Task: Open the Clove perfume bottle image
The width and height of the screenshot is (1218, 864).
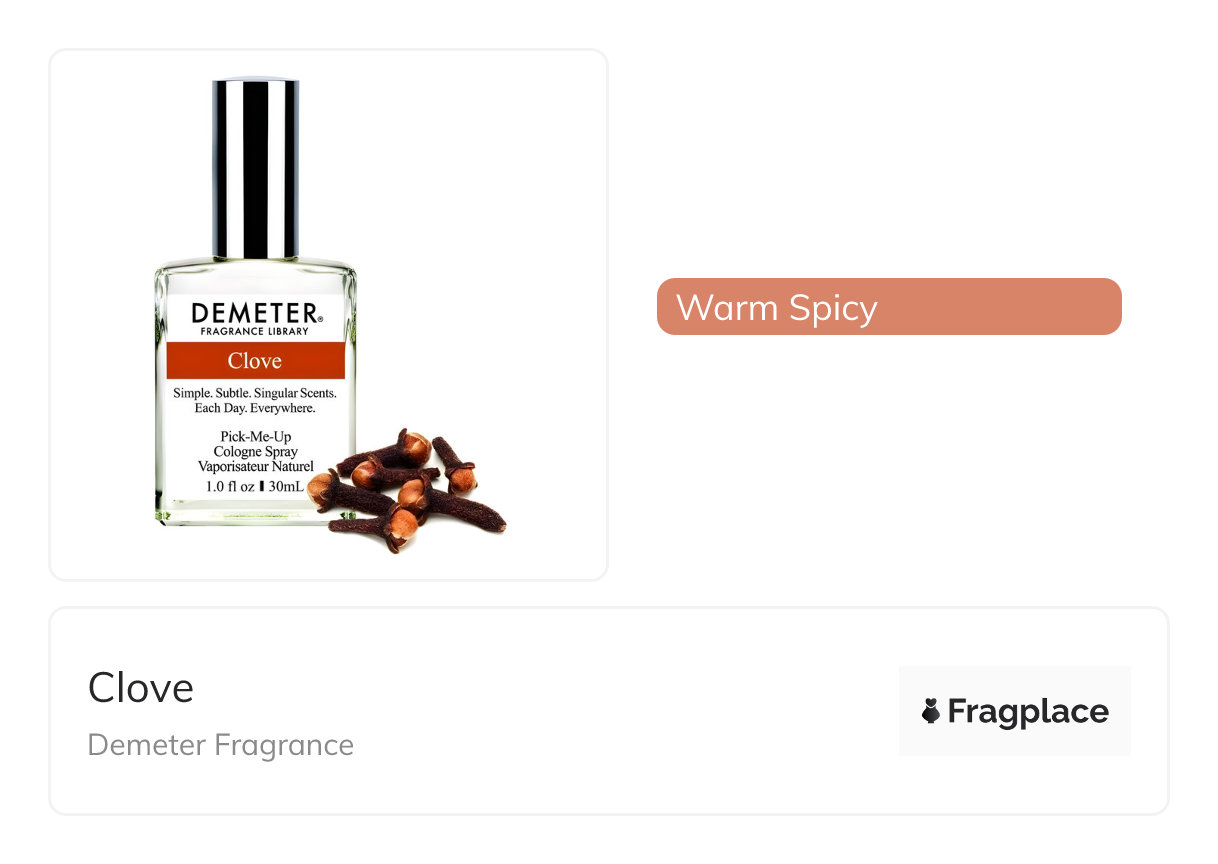Action: click(329, 315)
